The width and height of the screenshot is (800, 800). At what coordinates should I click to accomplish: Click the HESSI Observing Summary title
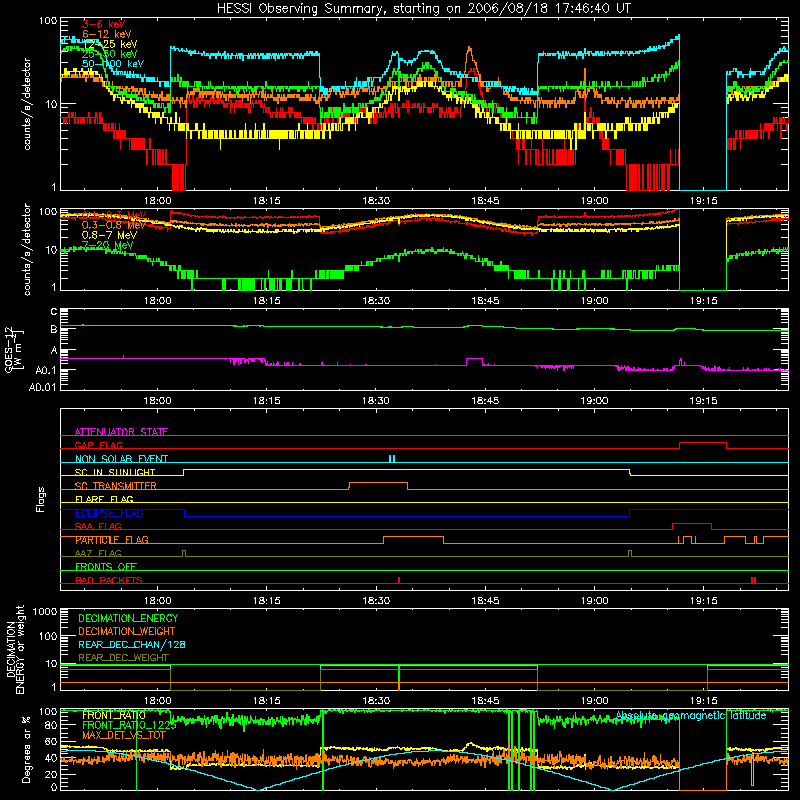[423, 9]
